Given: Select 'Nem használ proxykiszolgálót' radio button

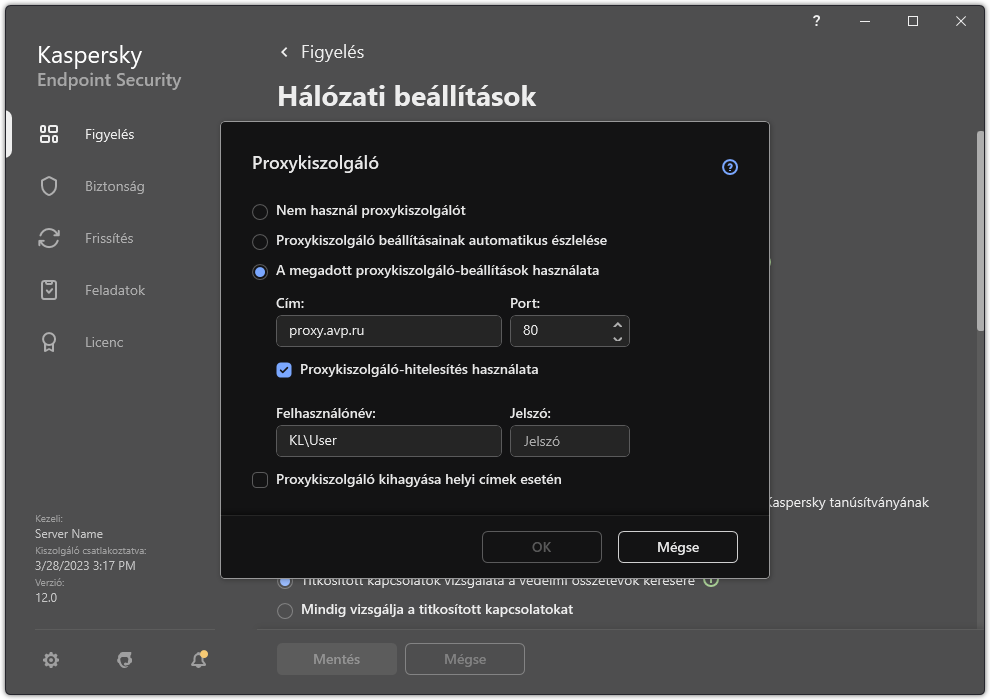Looking at the screenshot, I should click(x=259, y=211).
